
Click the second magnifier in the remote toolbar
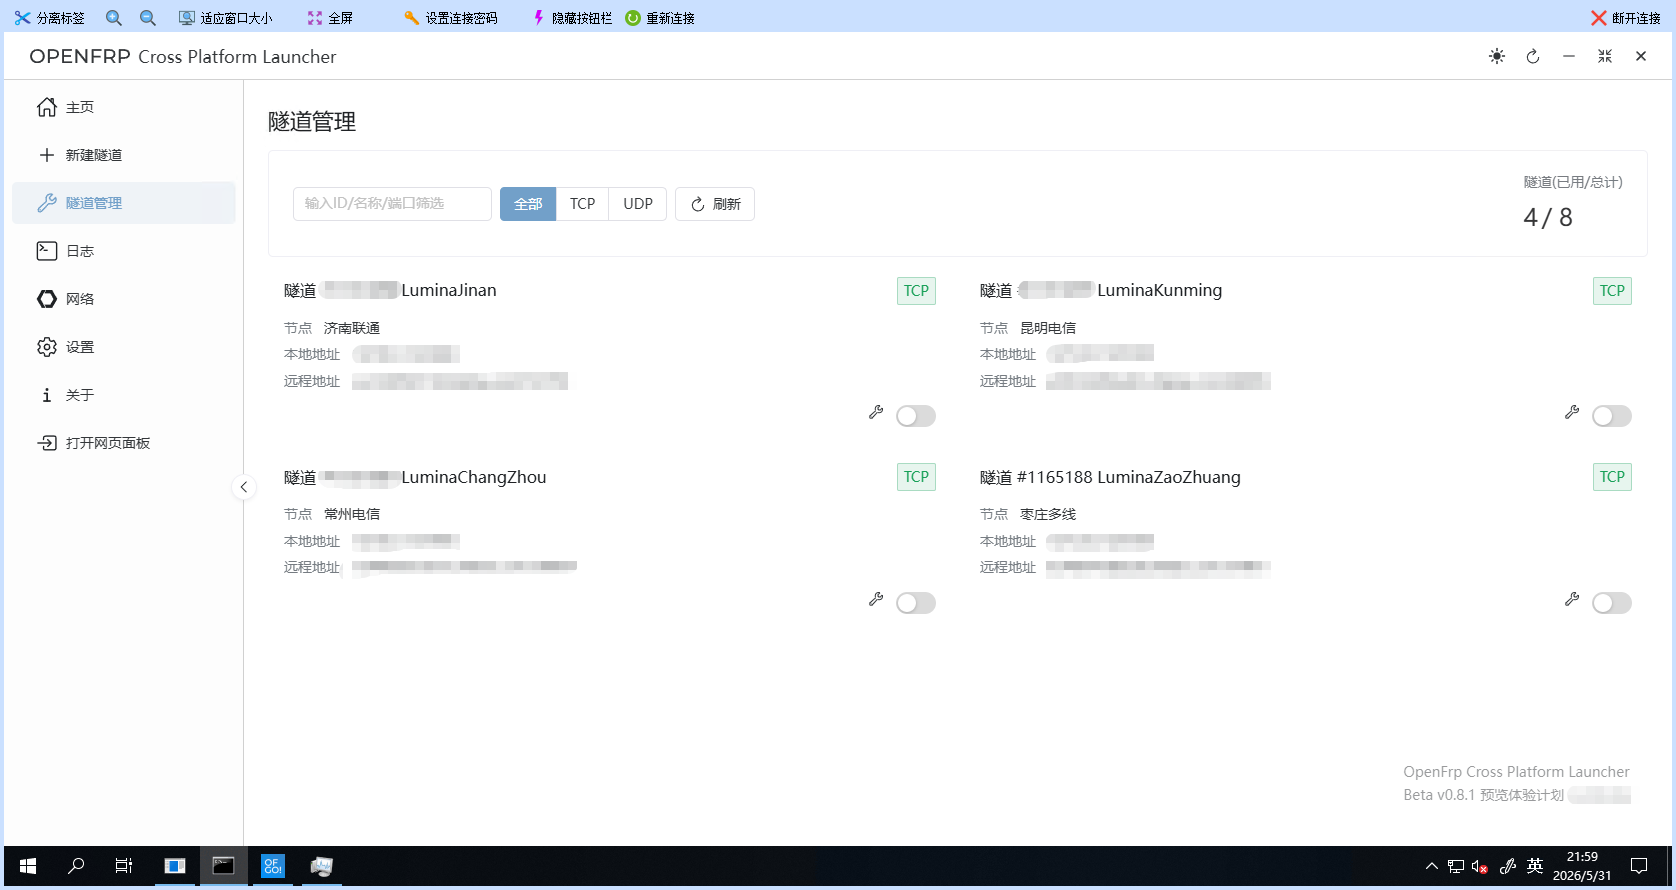point(148,18)
